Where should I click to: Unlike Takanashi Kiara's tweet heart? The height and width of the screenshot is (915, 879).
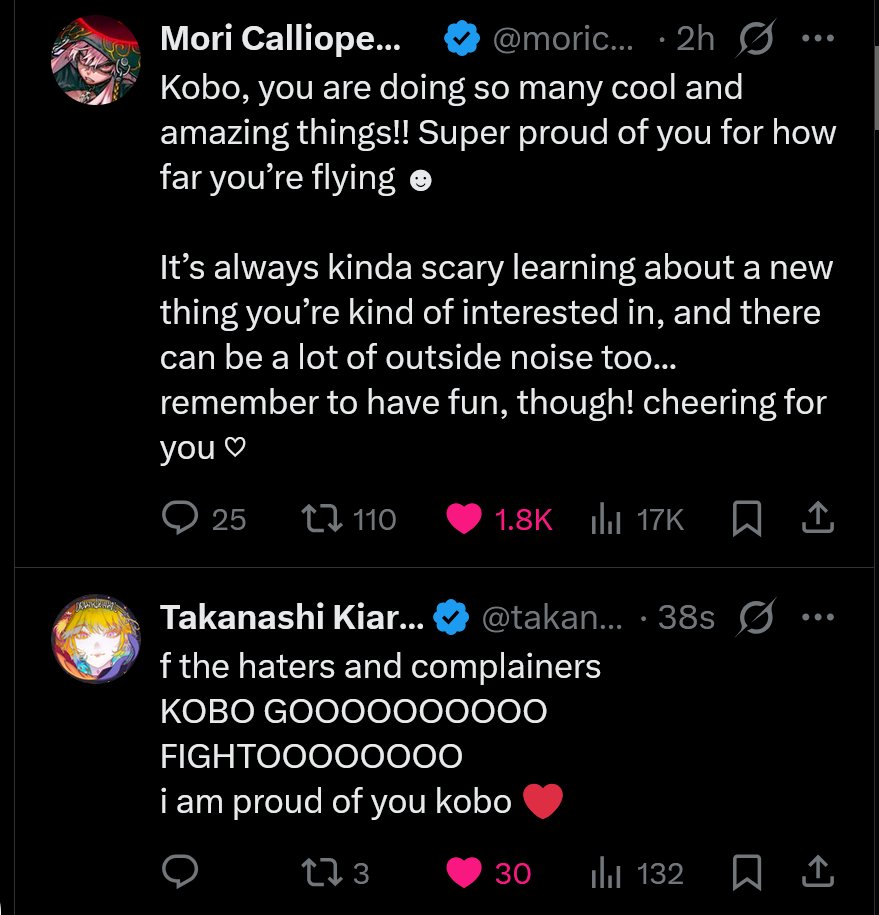pyautogui.click(x=464, y=873)
